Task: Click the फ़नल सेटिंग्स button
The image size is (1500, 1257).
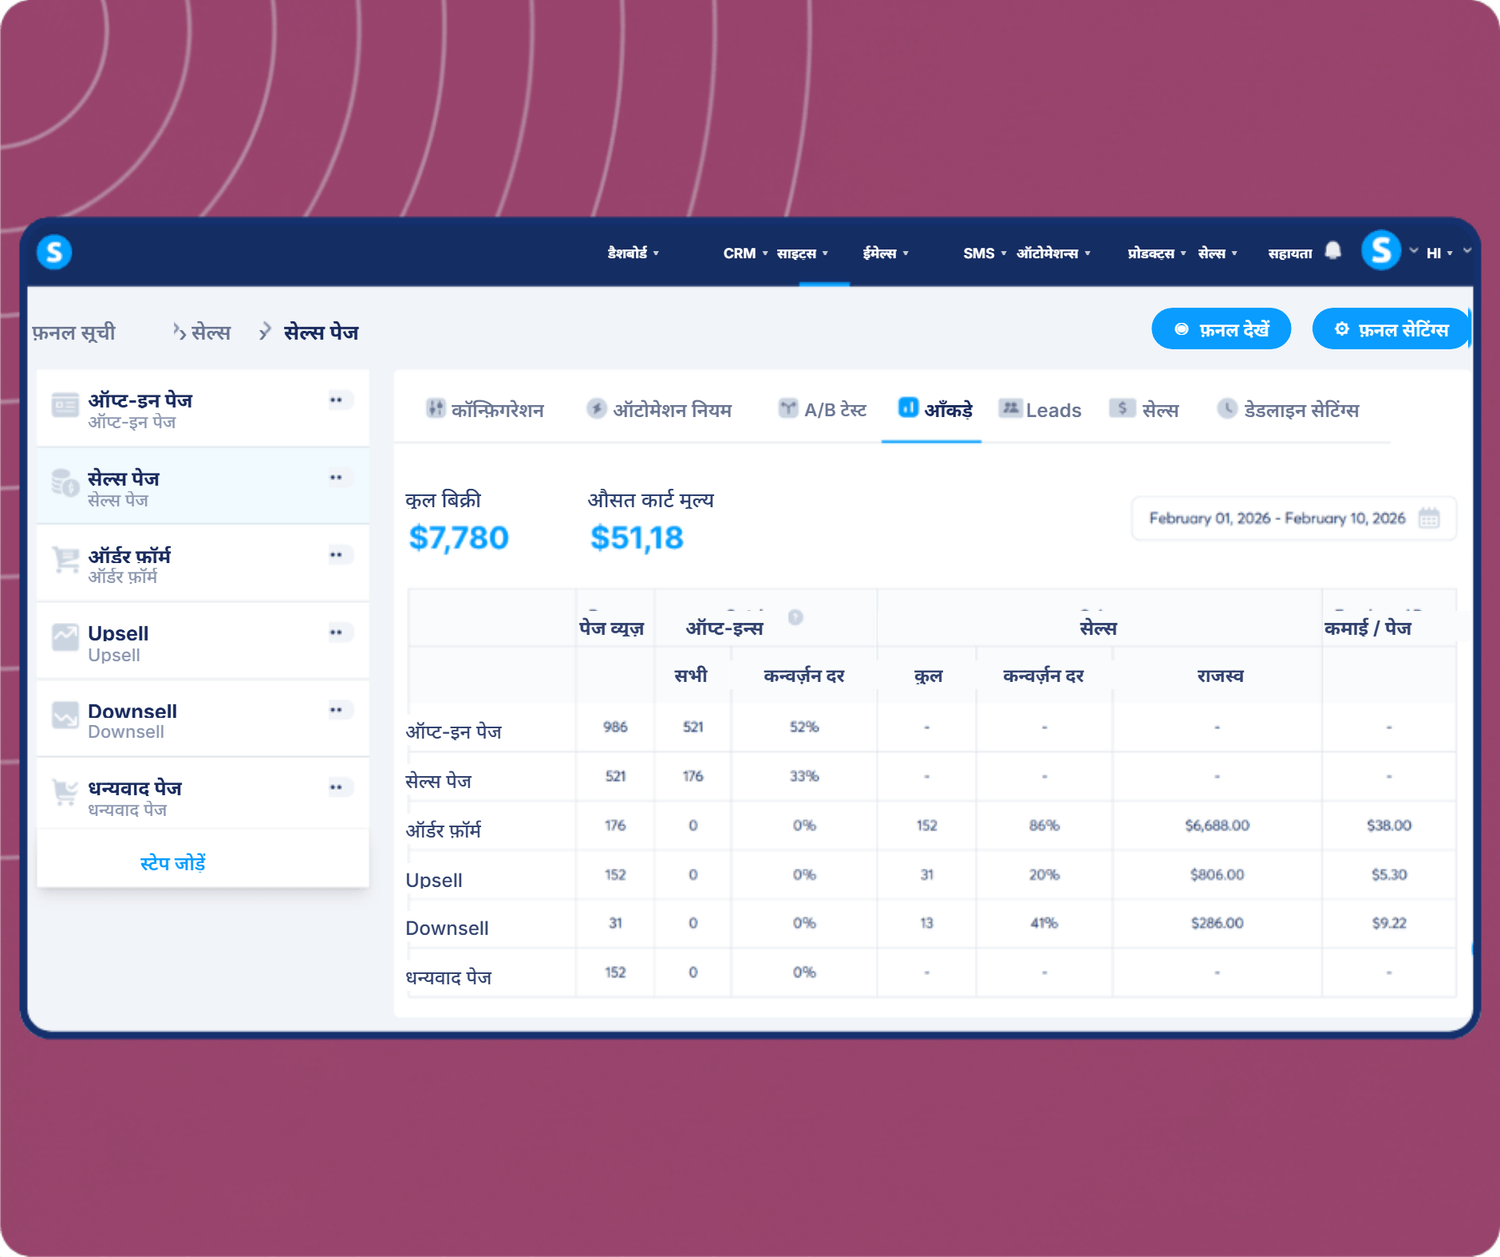Action: (x=1391, y=329)
